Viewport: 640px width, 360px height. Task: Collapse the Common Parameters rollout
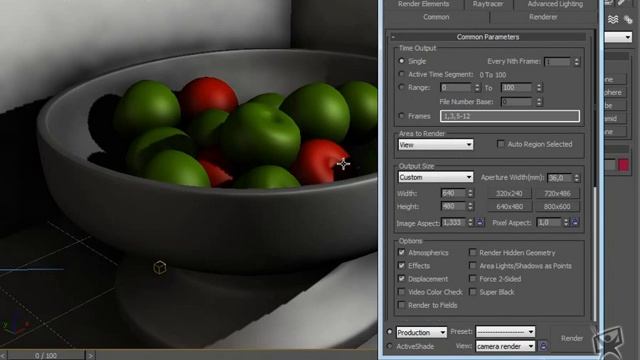coord(488,37)
